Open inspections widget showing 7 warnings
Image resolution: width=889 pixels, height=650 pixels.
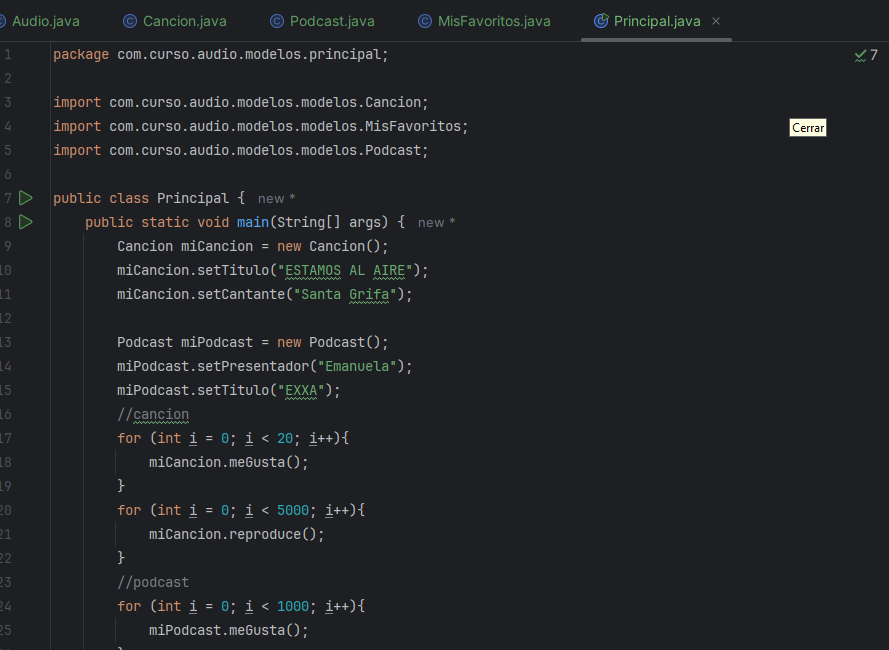(x=866, y=55)
